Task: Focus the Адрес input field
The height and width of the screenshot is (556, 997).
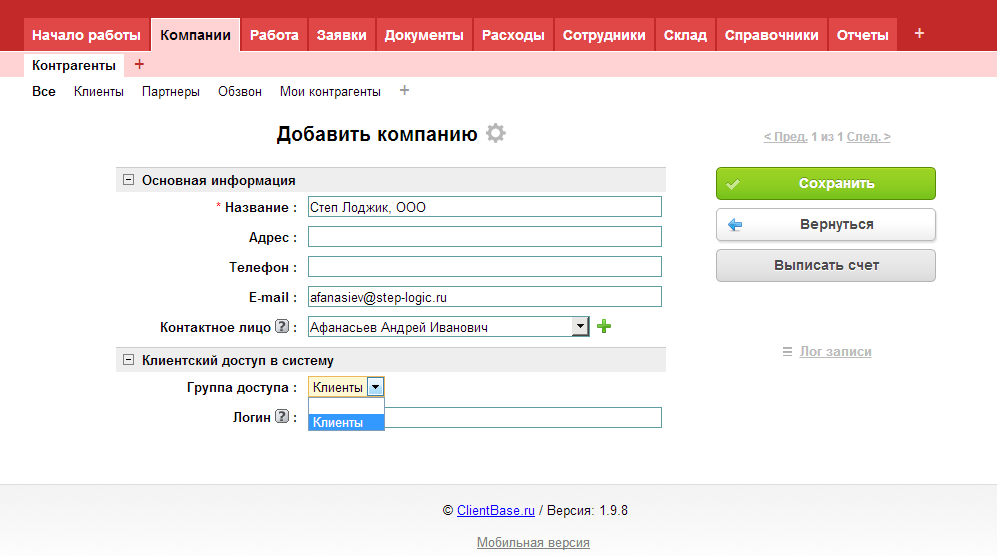Action: coord(484,237)
